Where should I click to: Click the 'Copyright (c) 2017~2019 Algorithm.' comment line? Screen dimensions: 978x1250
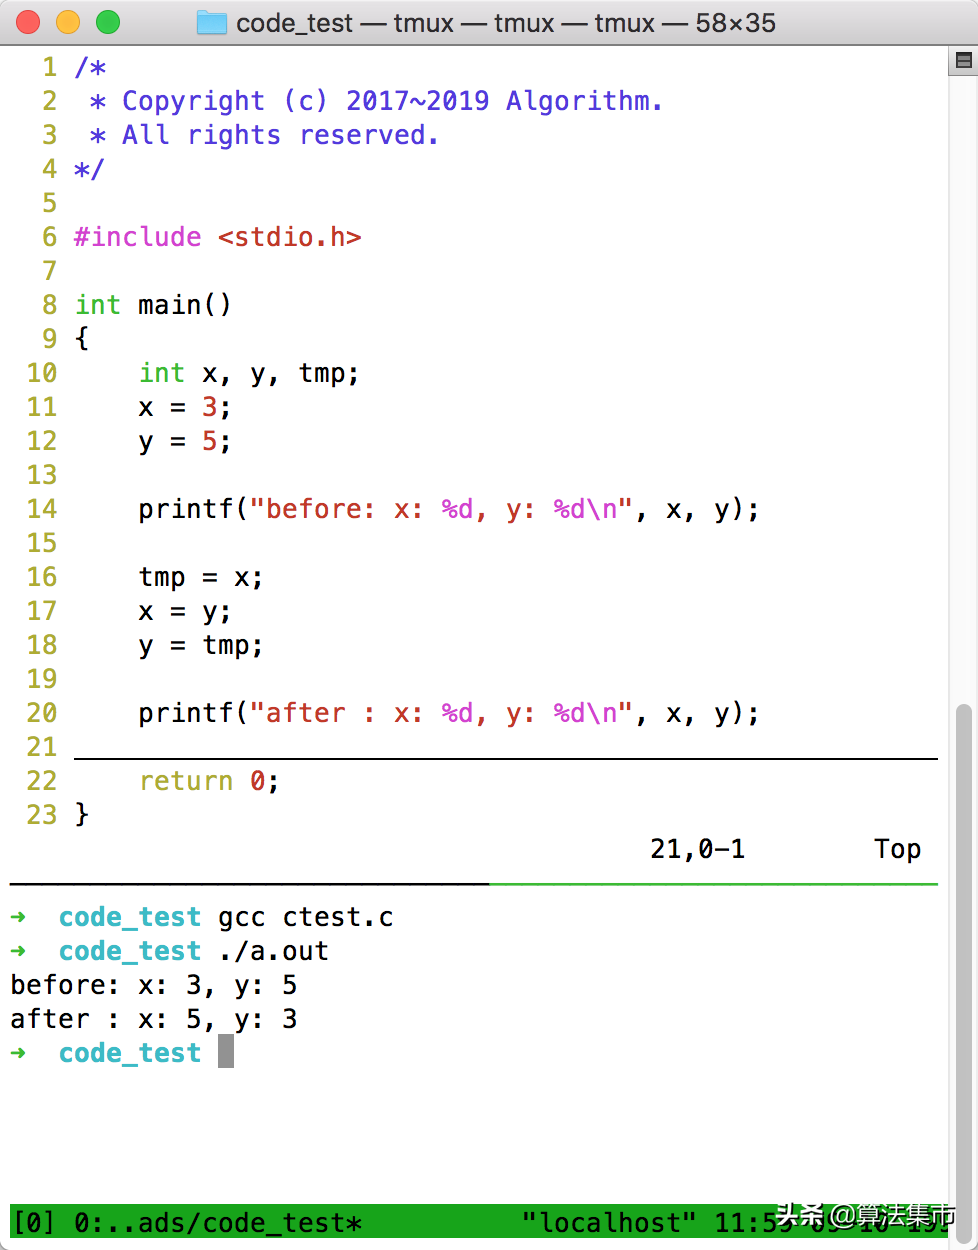[x=376, y=101]
